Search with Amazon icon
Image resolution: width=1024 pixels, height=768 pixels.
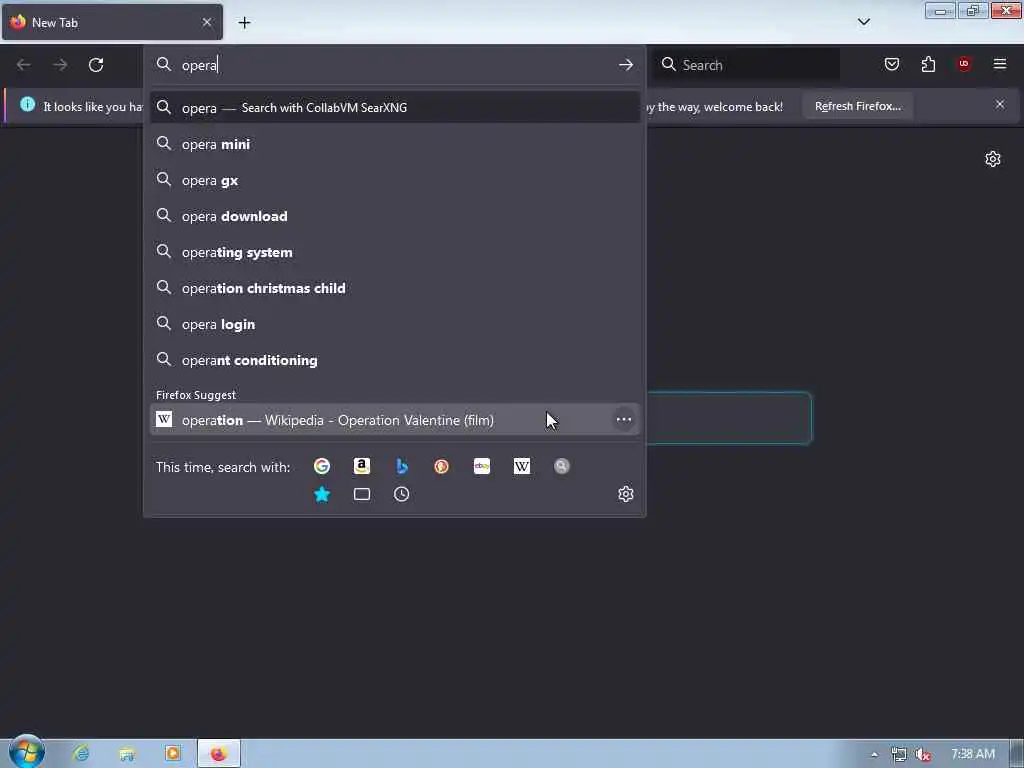click(362, 466)
